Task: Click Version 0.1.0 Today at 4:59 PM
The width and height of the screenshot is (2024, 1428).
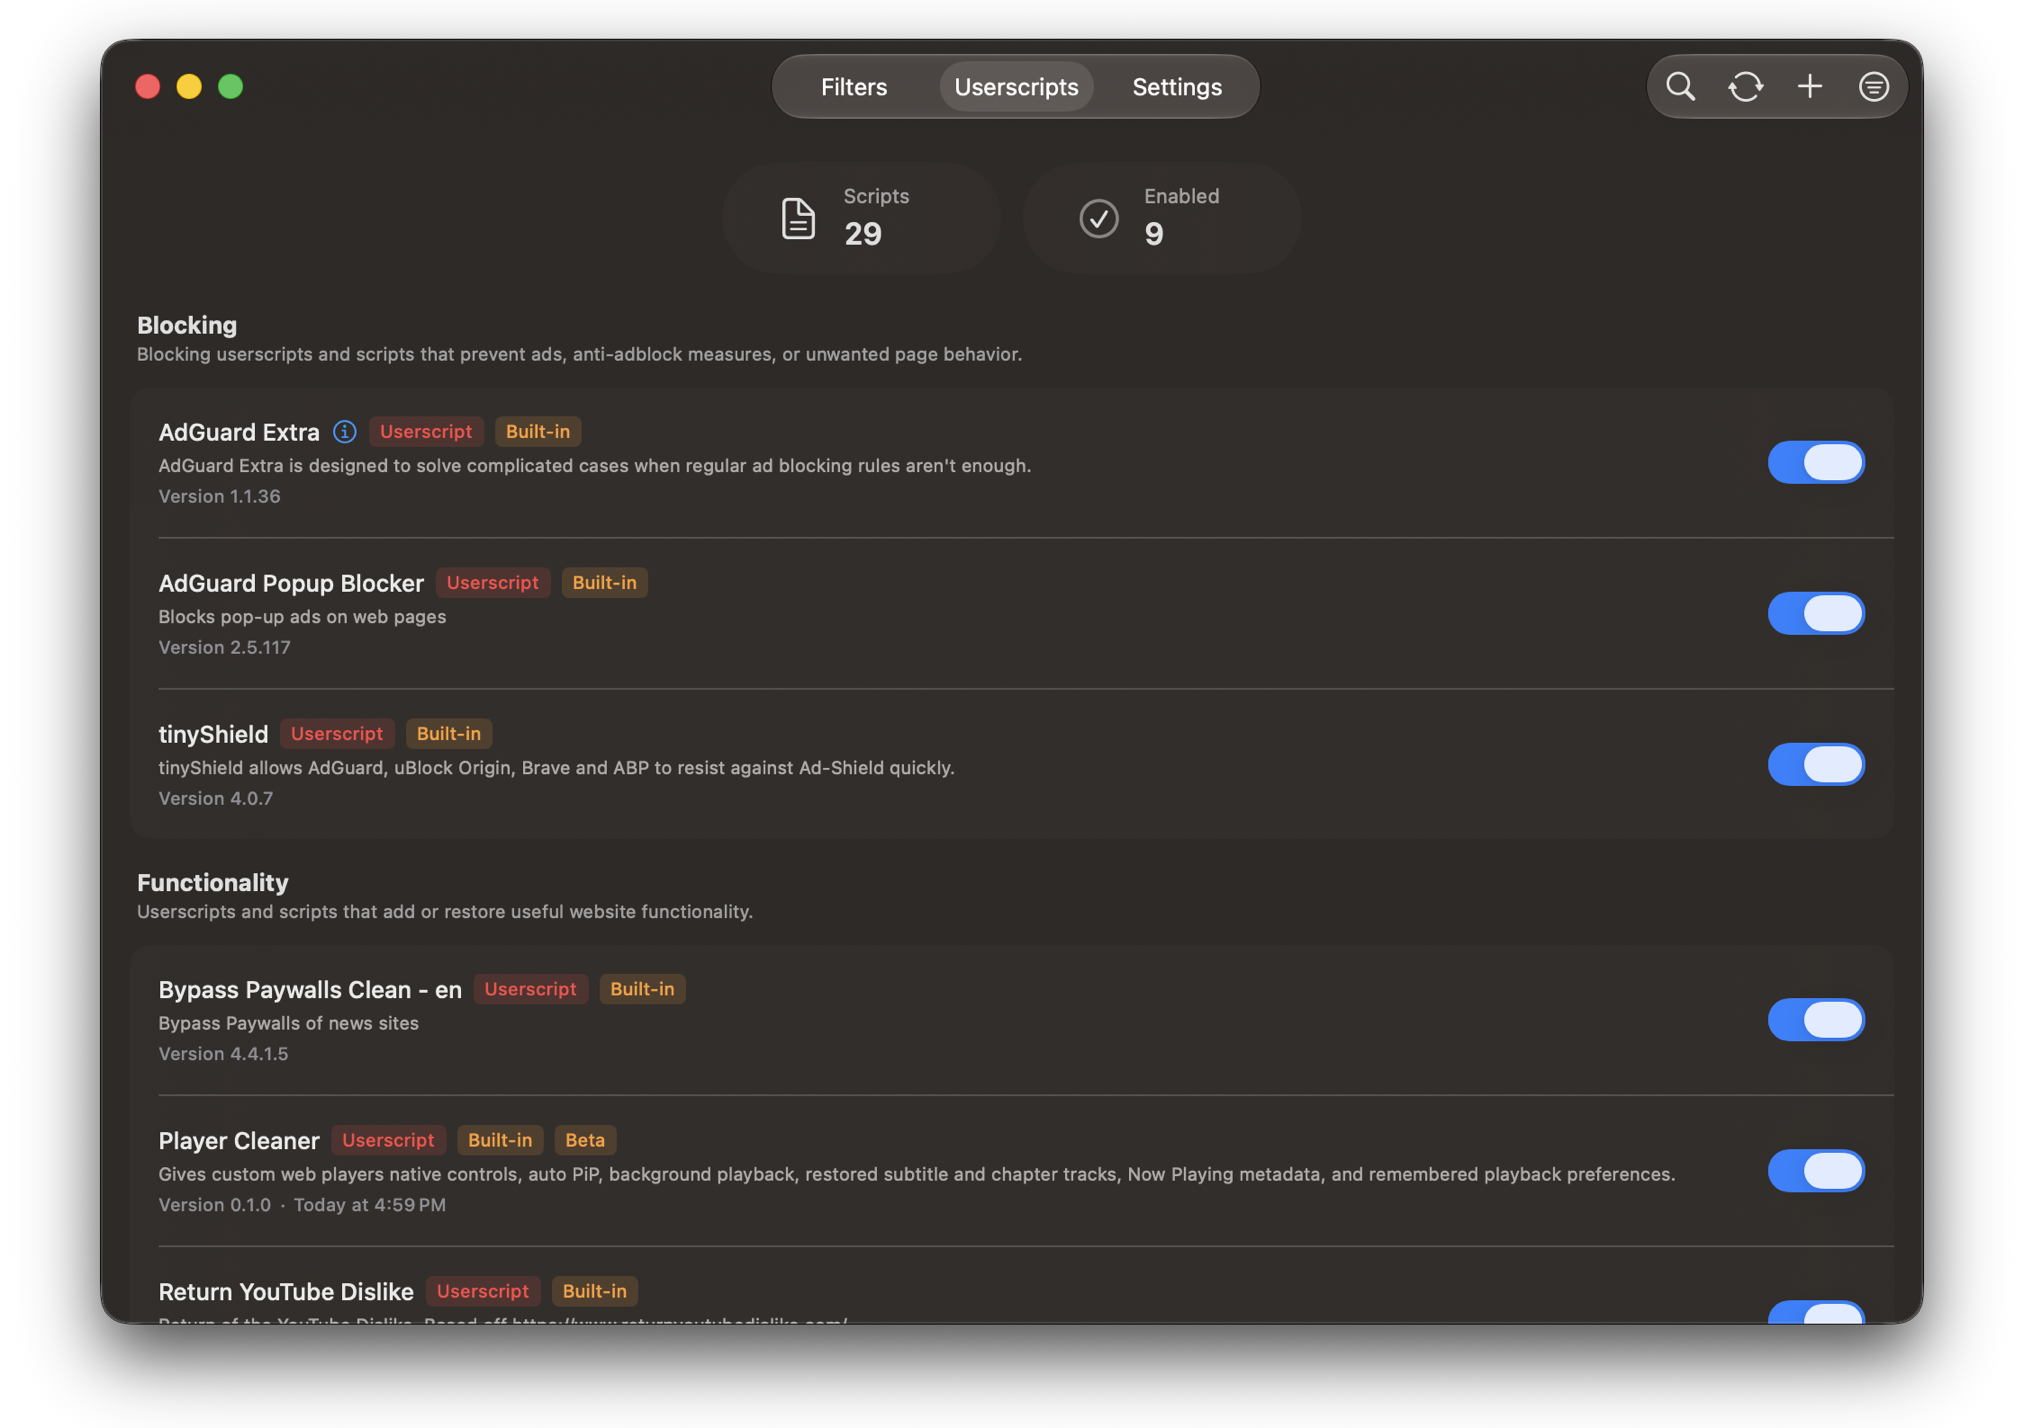Action: (x=302, y=1204)
